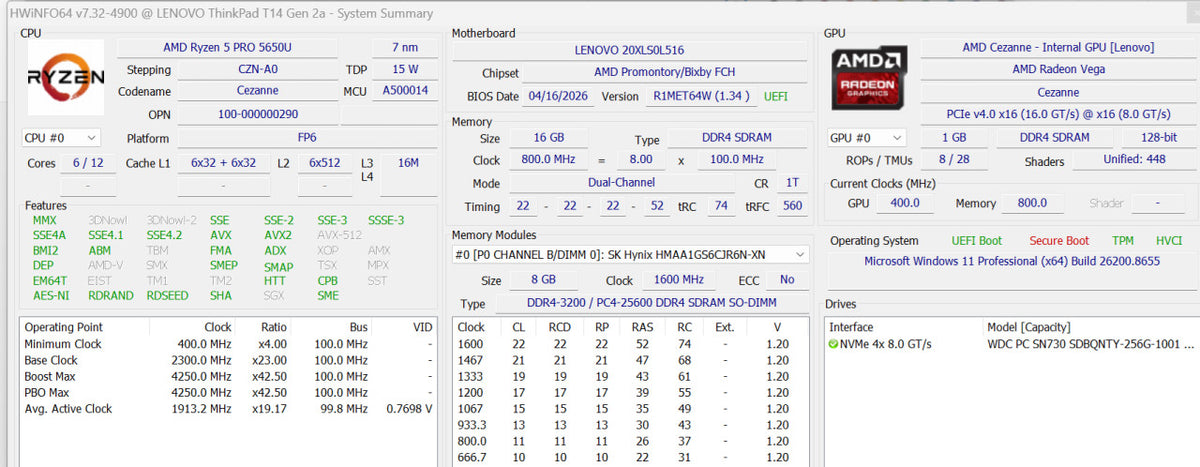Select the 1467 row in timing table
1200x467 pixels.
tap(630, 360)
